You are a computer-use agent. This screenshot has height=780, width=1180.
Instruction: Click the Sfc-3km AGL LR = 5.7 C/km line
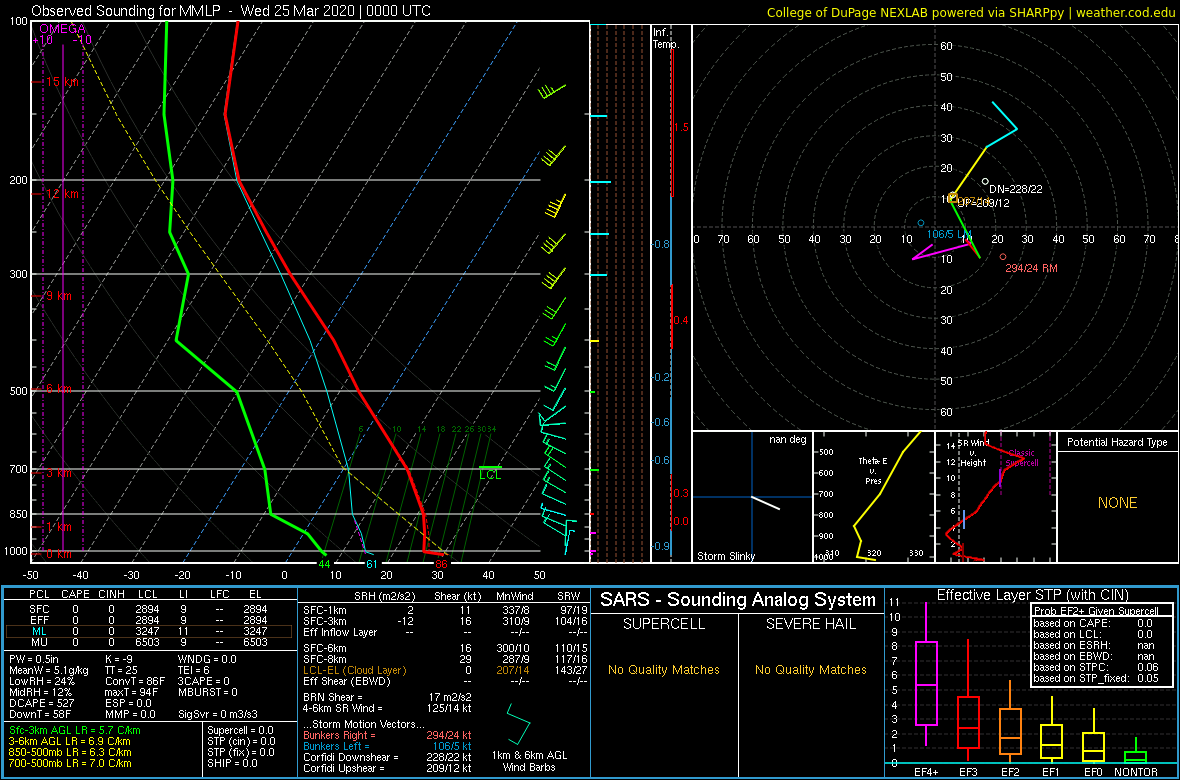(x=75, y=731)
